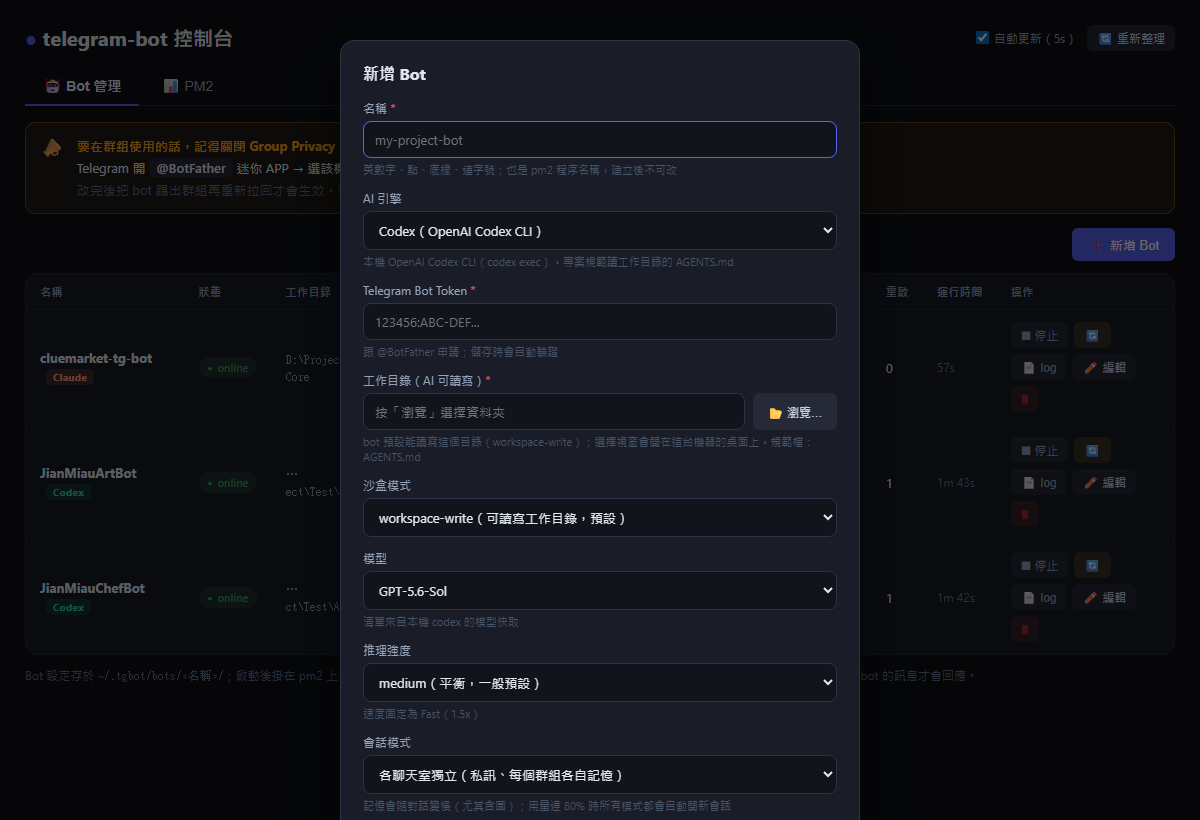The height and width of the screenshot is (820, 1200).
Task: Open AI 引擎 dropdown showing Codex
Action: (x=600, y=231)
